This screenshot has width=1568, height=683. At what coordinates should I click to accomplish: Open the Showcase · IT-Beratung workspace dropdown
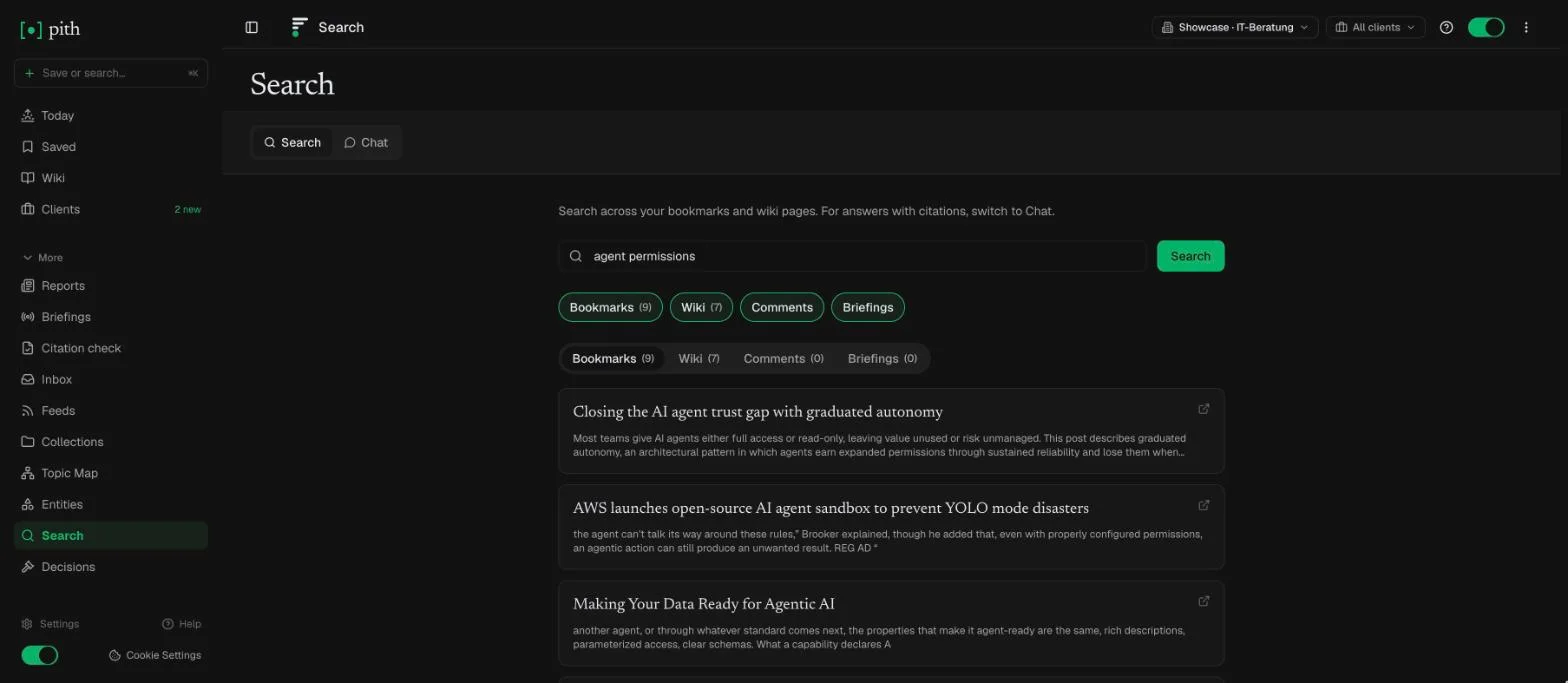1235,28
